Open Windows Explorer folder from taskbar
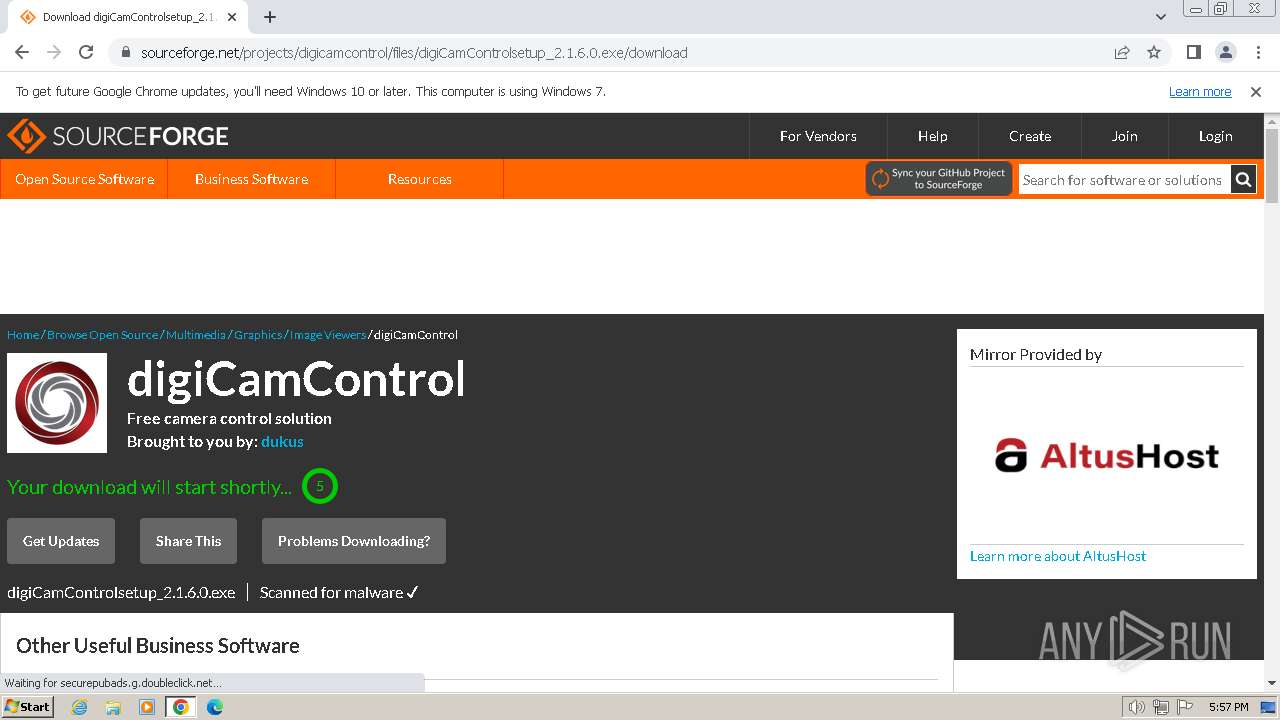The height and width of the screenshot is (720, 1280). pyautogui.click(x=113, y=707)
